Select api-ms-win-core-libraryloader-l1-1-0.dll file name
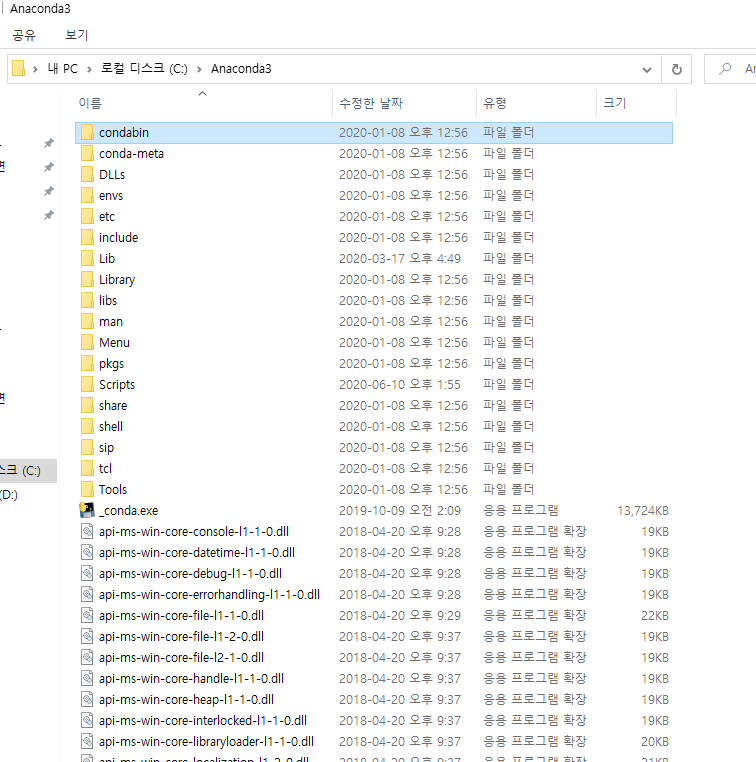Viewport: 756px width, 762px height. 206,742
